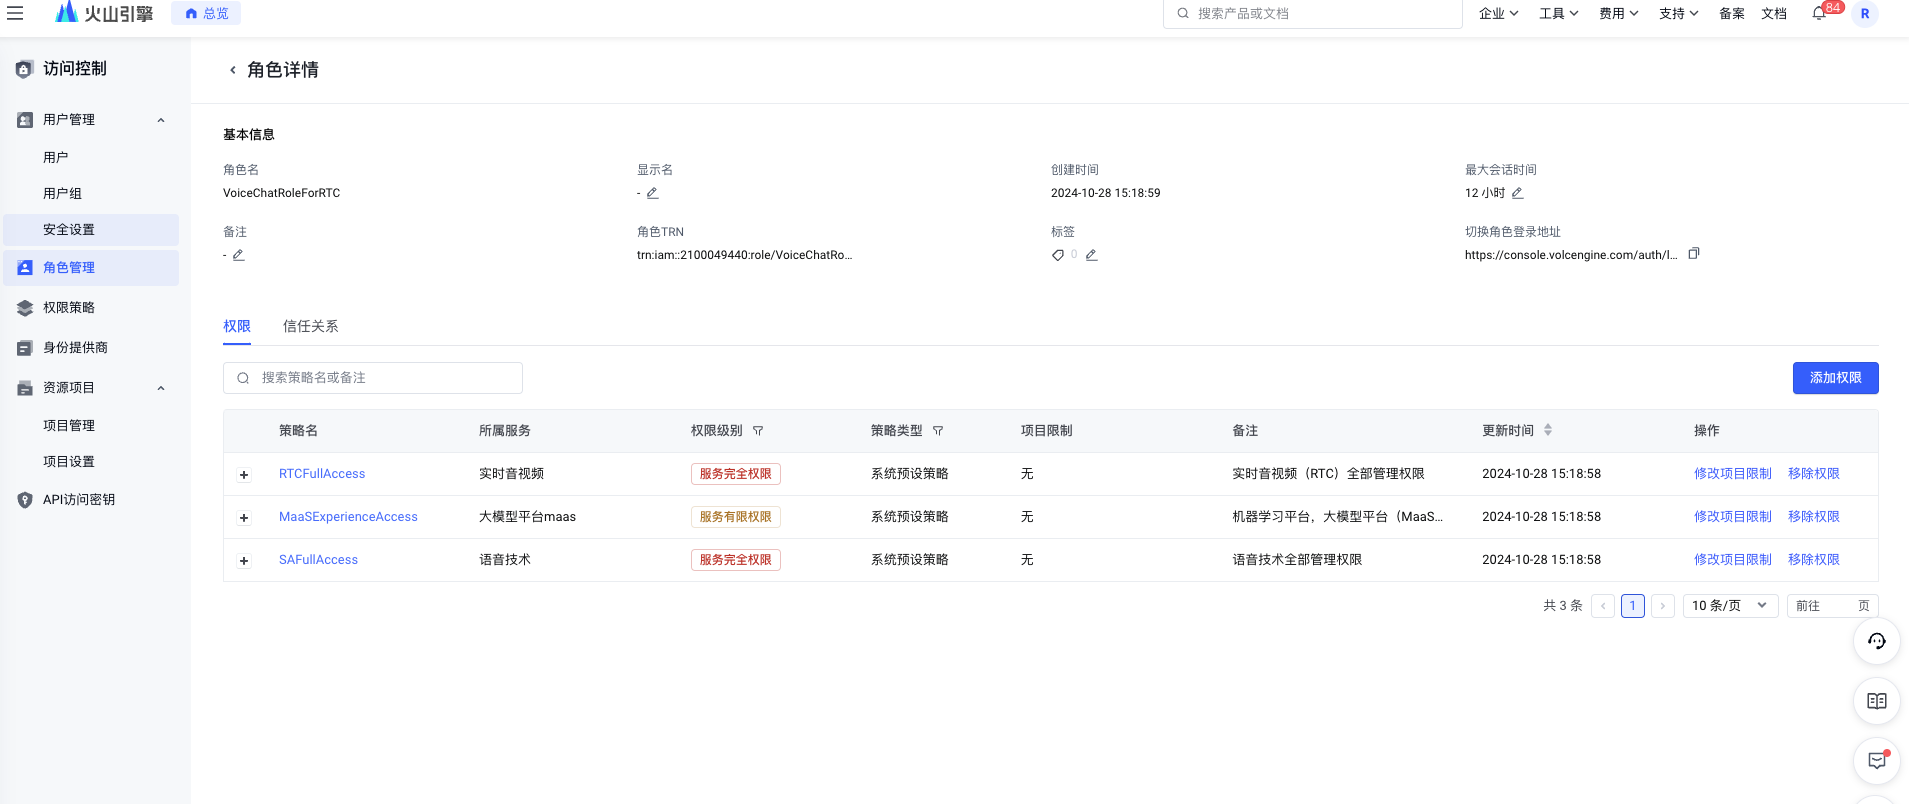This screenshot has height=804, width=1909.
Task: Edit the 备注 field pencil icon
Action: click(238, 255)
